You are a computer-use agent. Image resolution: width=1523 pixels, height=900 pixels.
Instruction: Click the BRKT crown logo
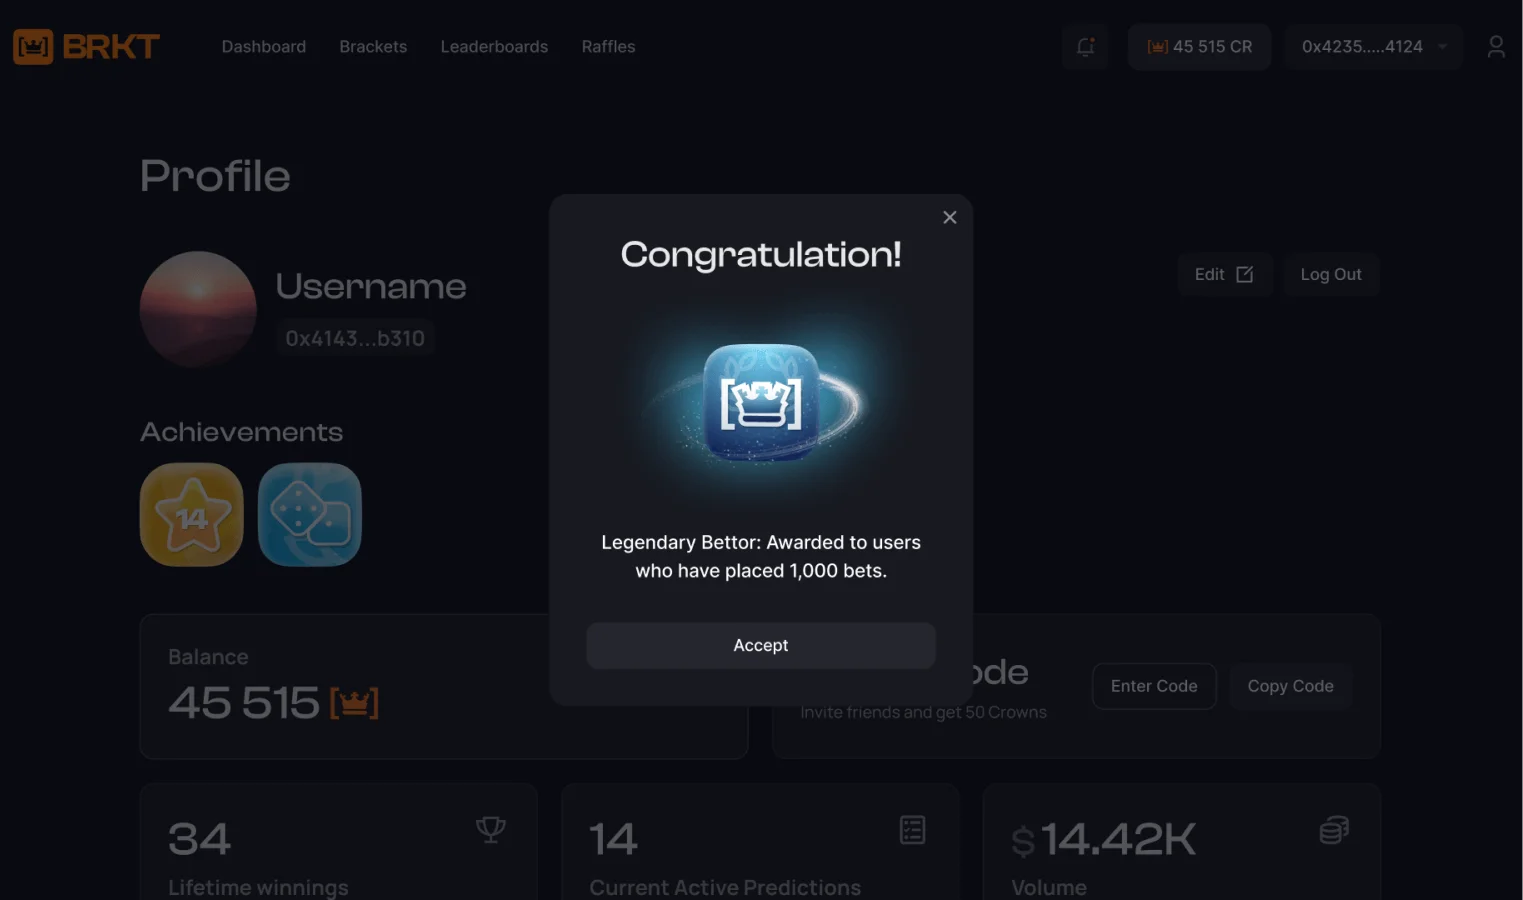tap(86, 46)
